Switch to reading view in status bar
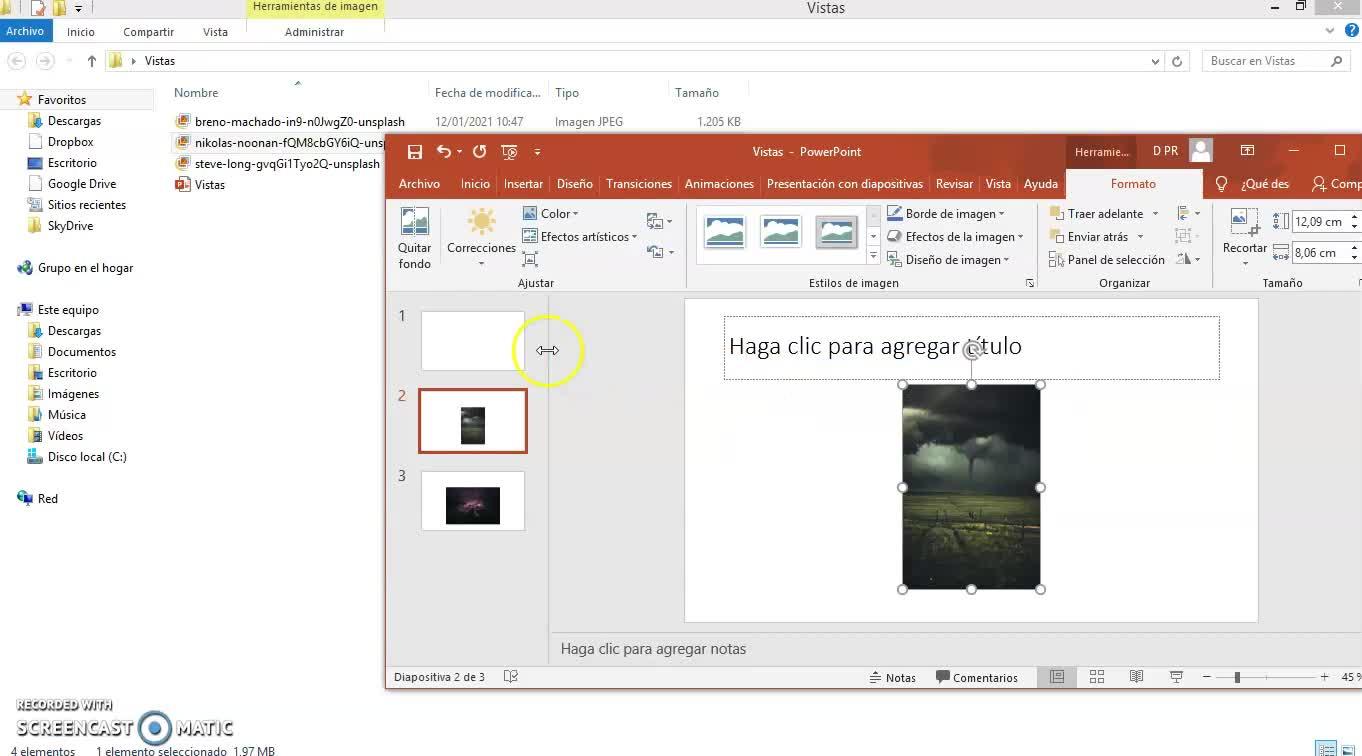This screenshot has width=1362, height=756. point(1137,677)
